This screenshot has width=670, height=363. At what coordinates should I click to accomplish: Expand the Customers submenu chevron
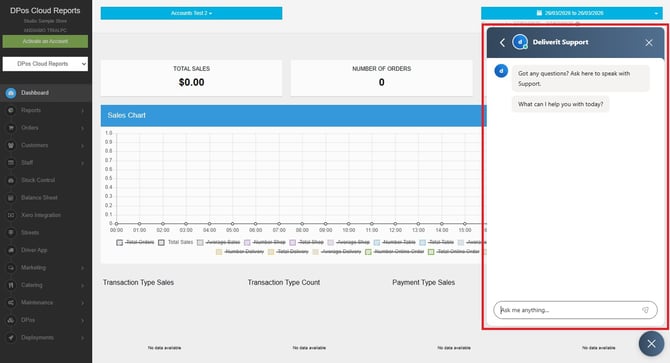[82, 146]
